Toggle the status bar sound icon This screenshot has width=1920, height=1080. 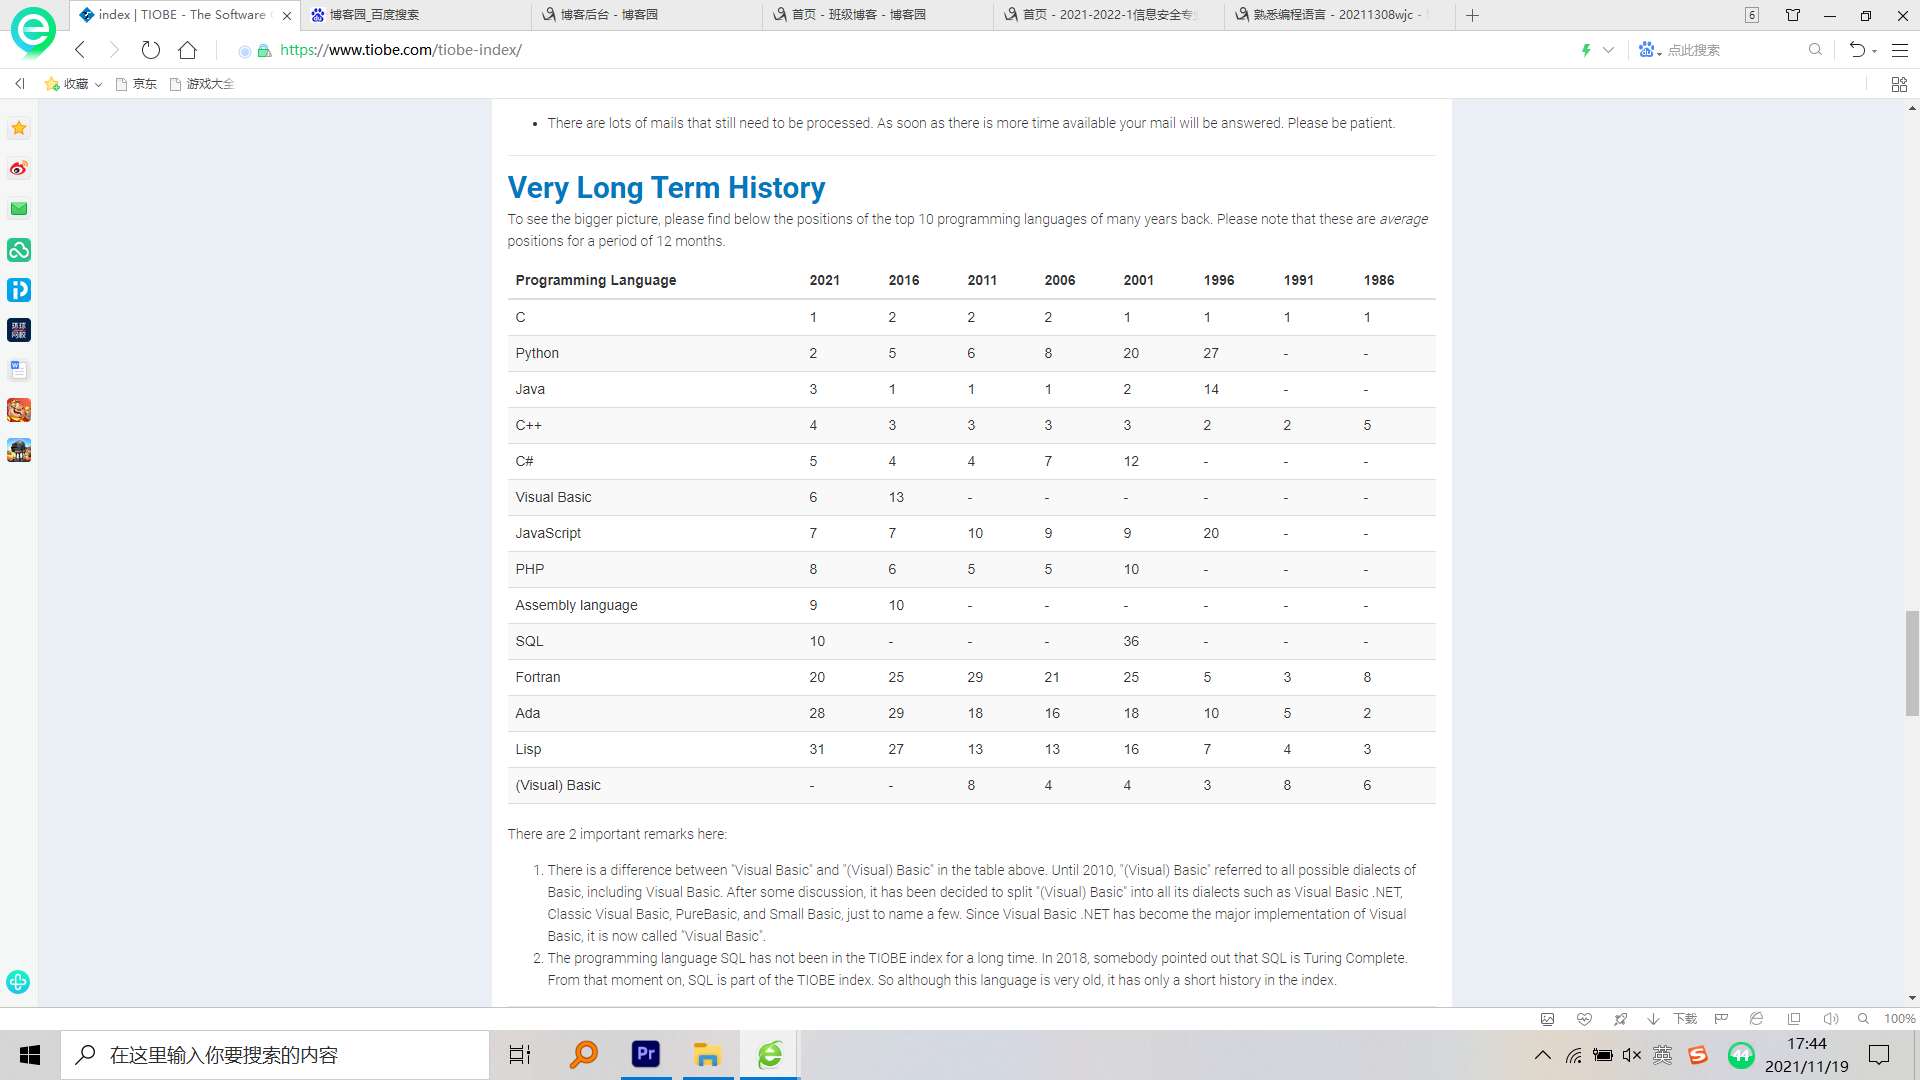1830,1019
